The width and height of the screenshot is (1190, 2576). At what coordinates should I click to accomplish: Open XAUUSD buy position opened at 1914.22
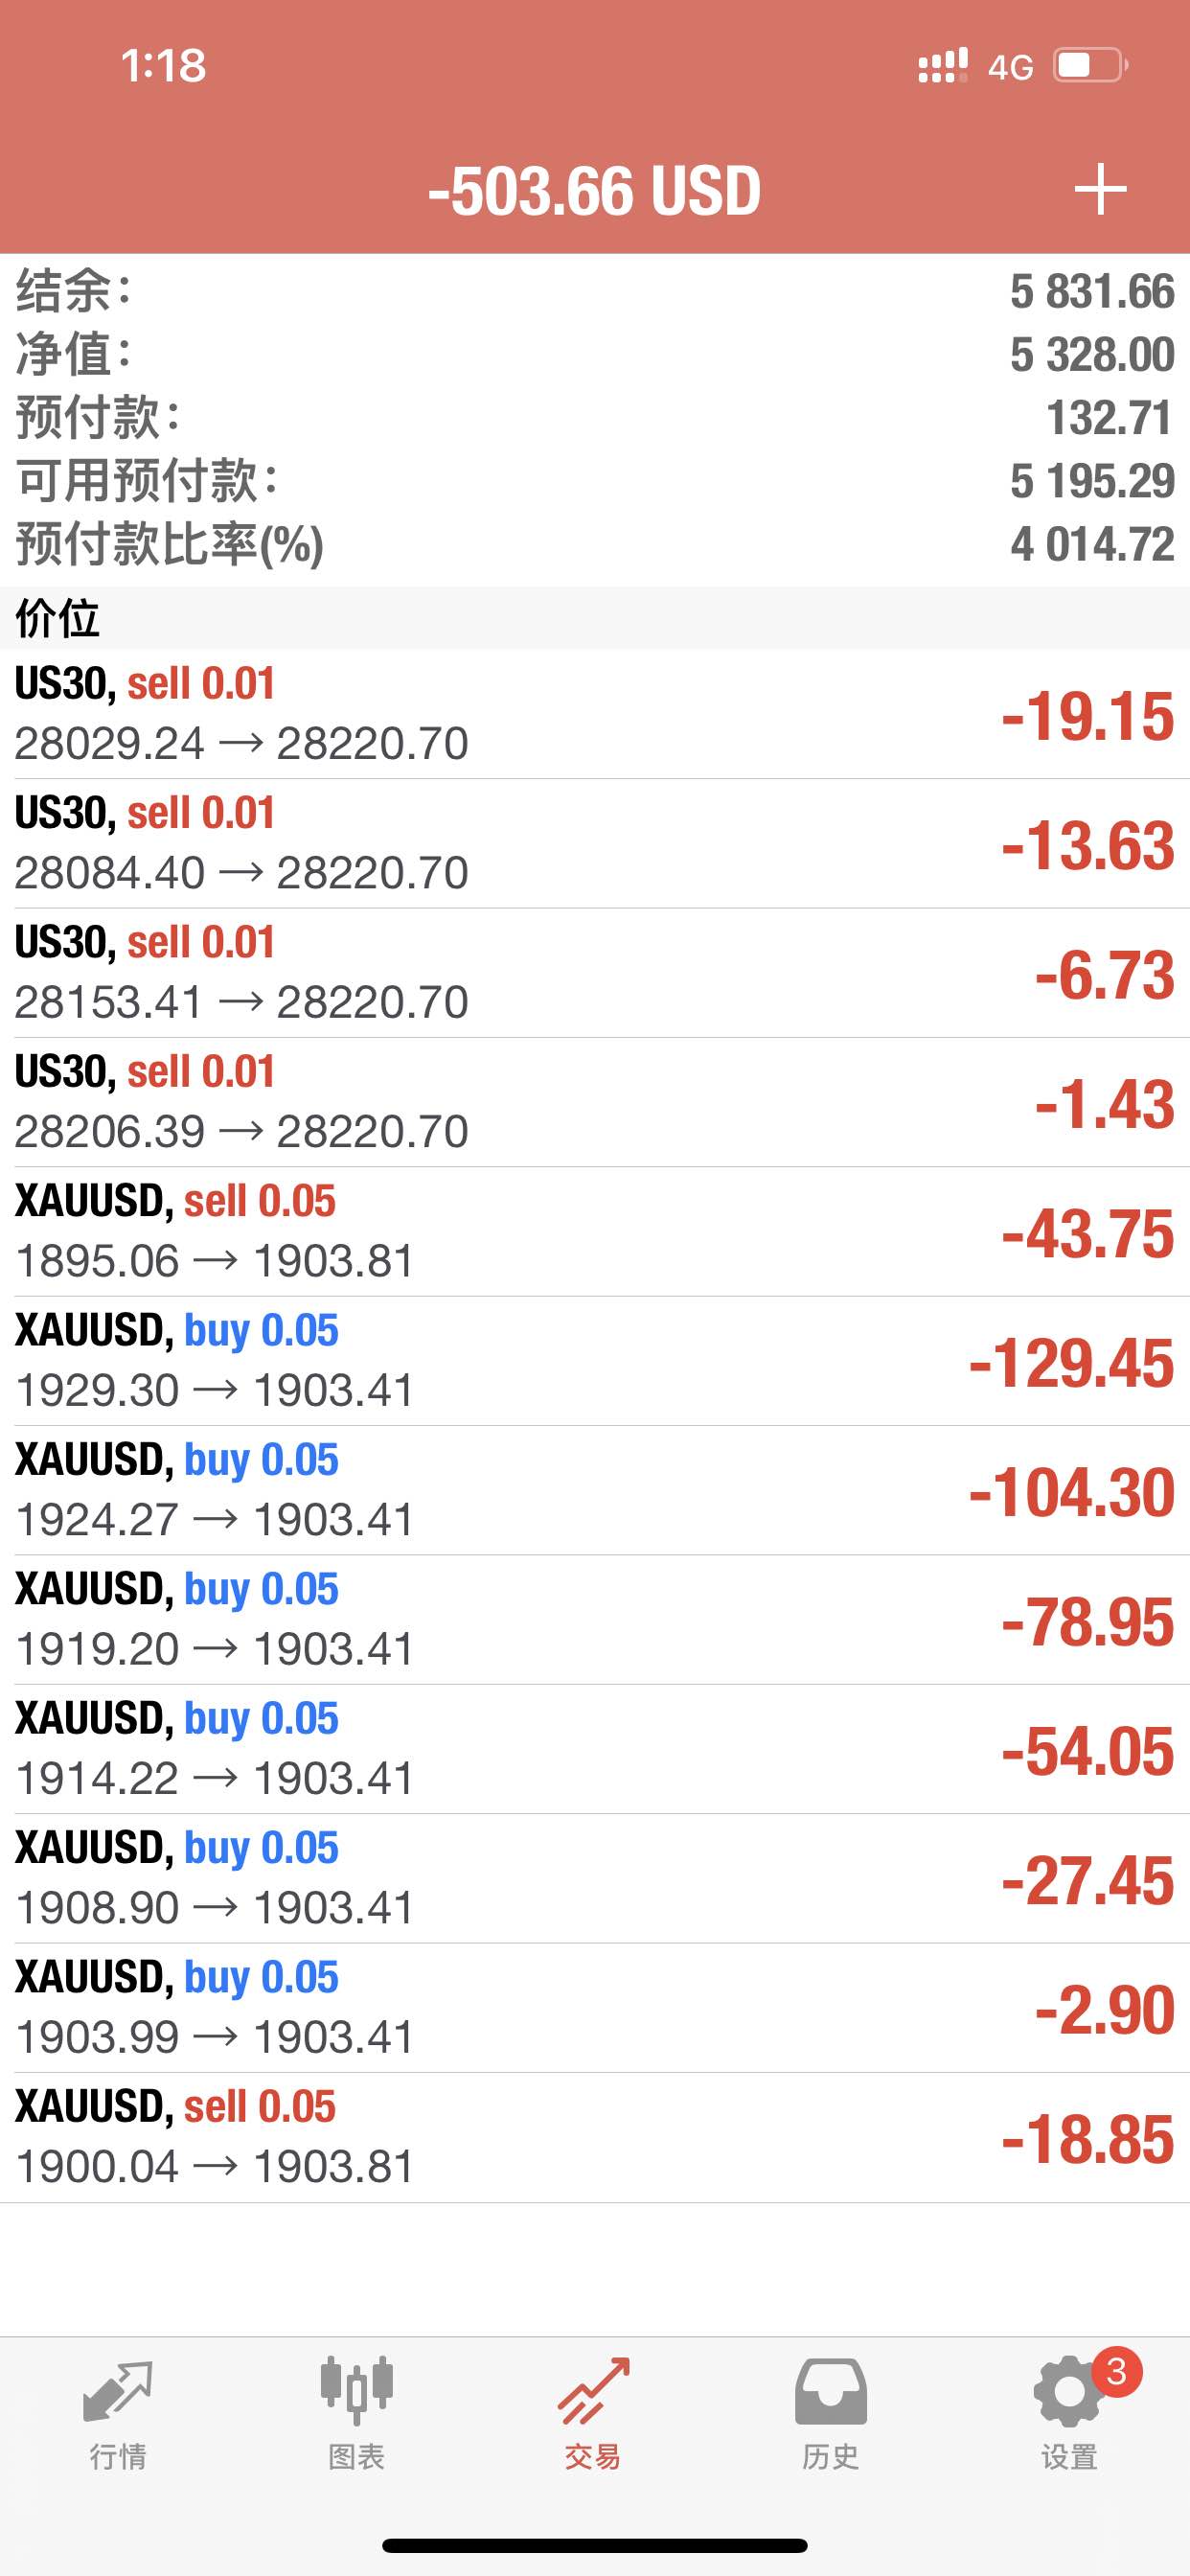point(595,1749)
